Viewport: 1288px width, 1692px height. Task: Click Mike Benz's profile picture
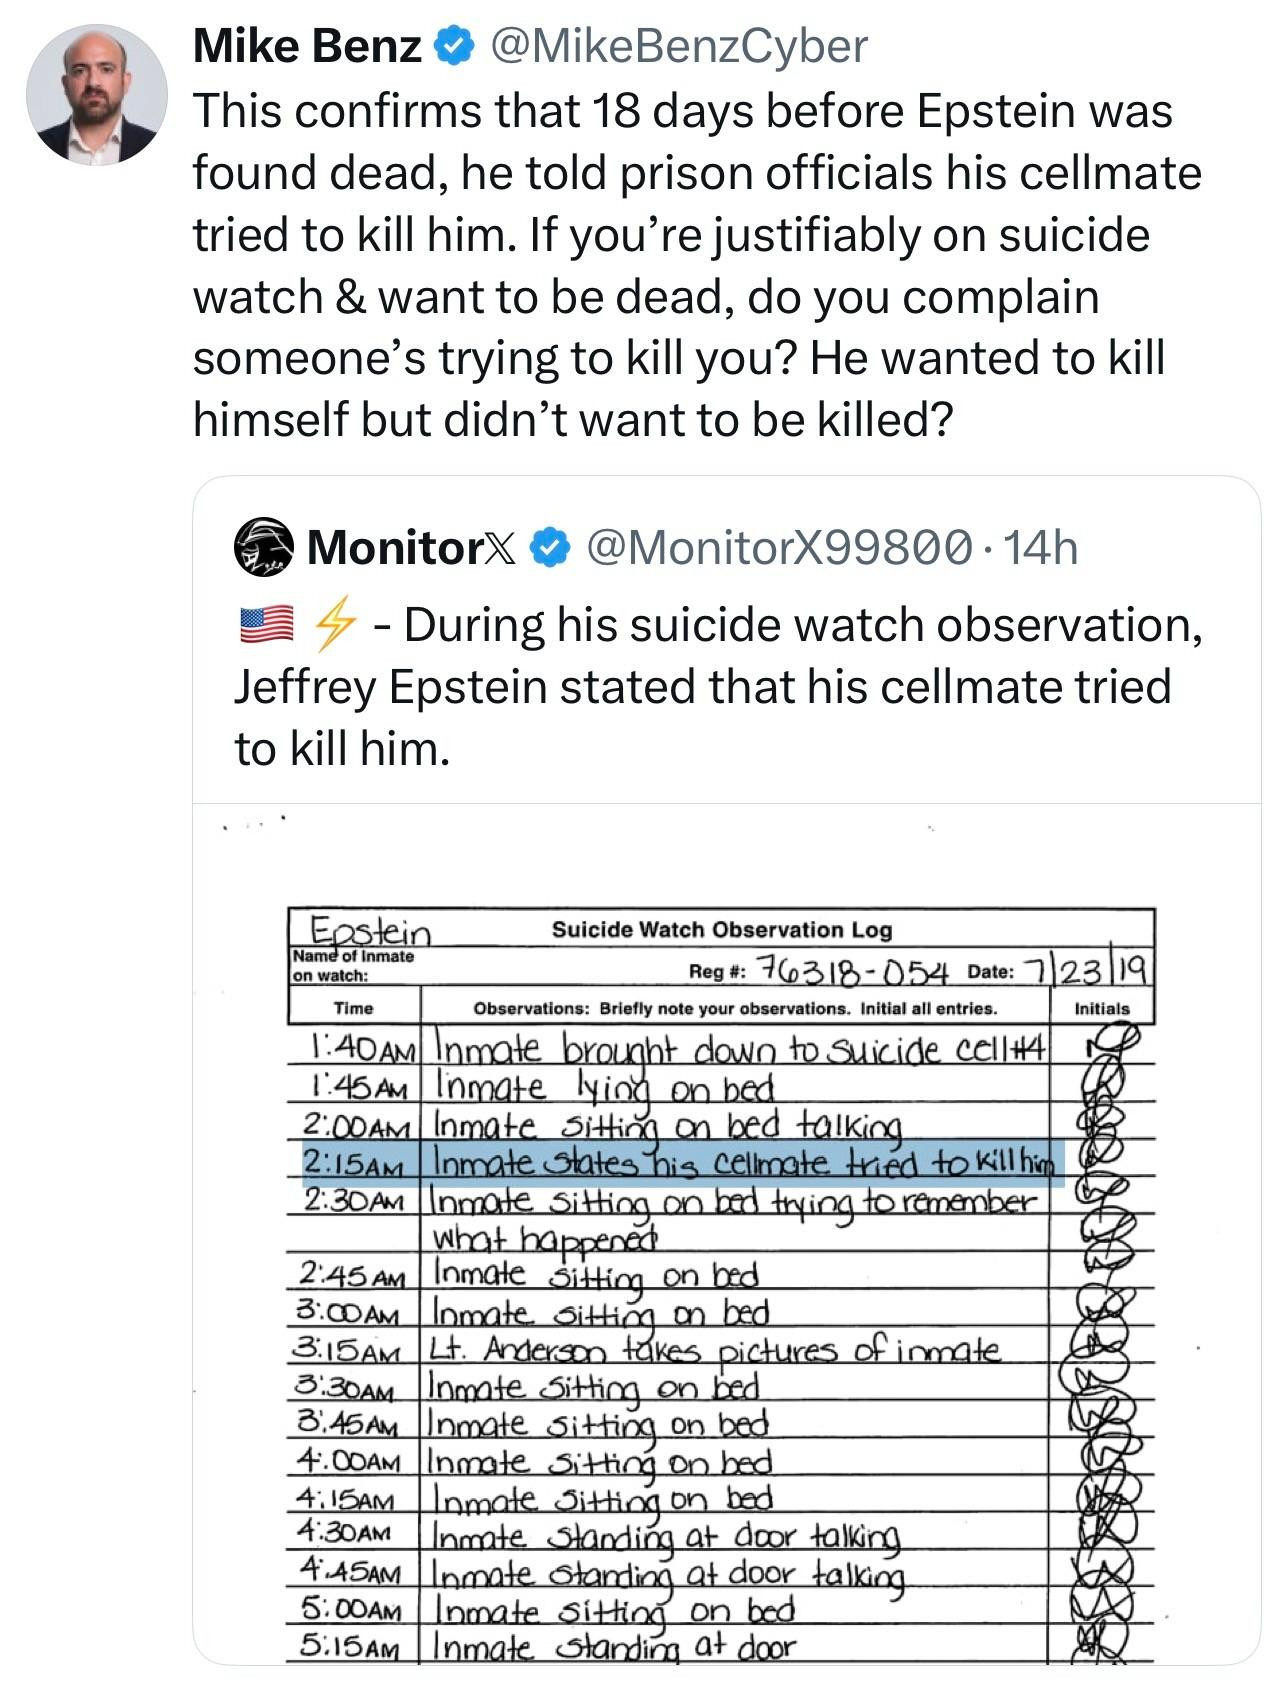(x=97, y=94)
